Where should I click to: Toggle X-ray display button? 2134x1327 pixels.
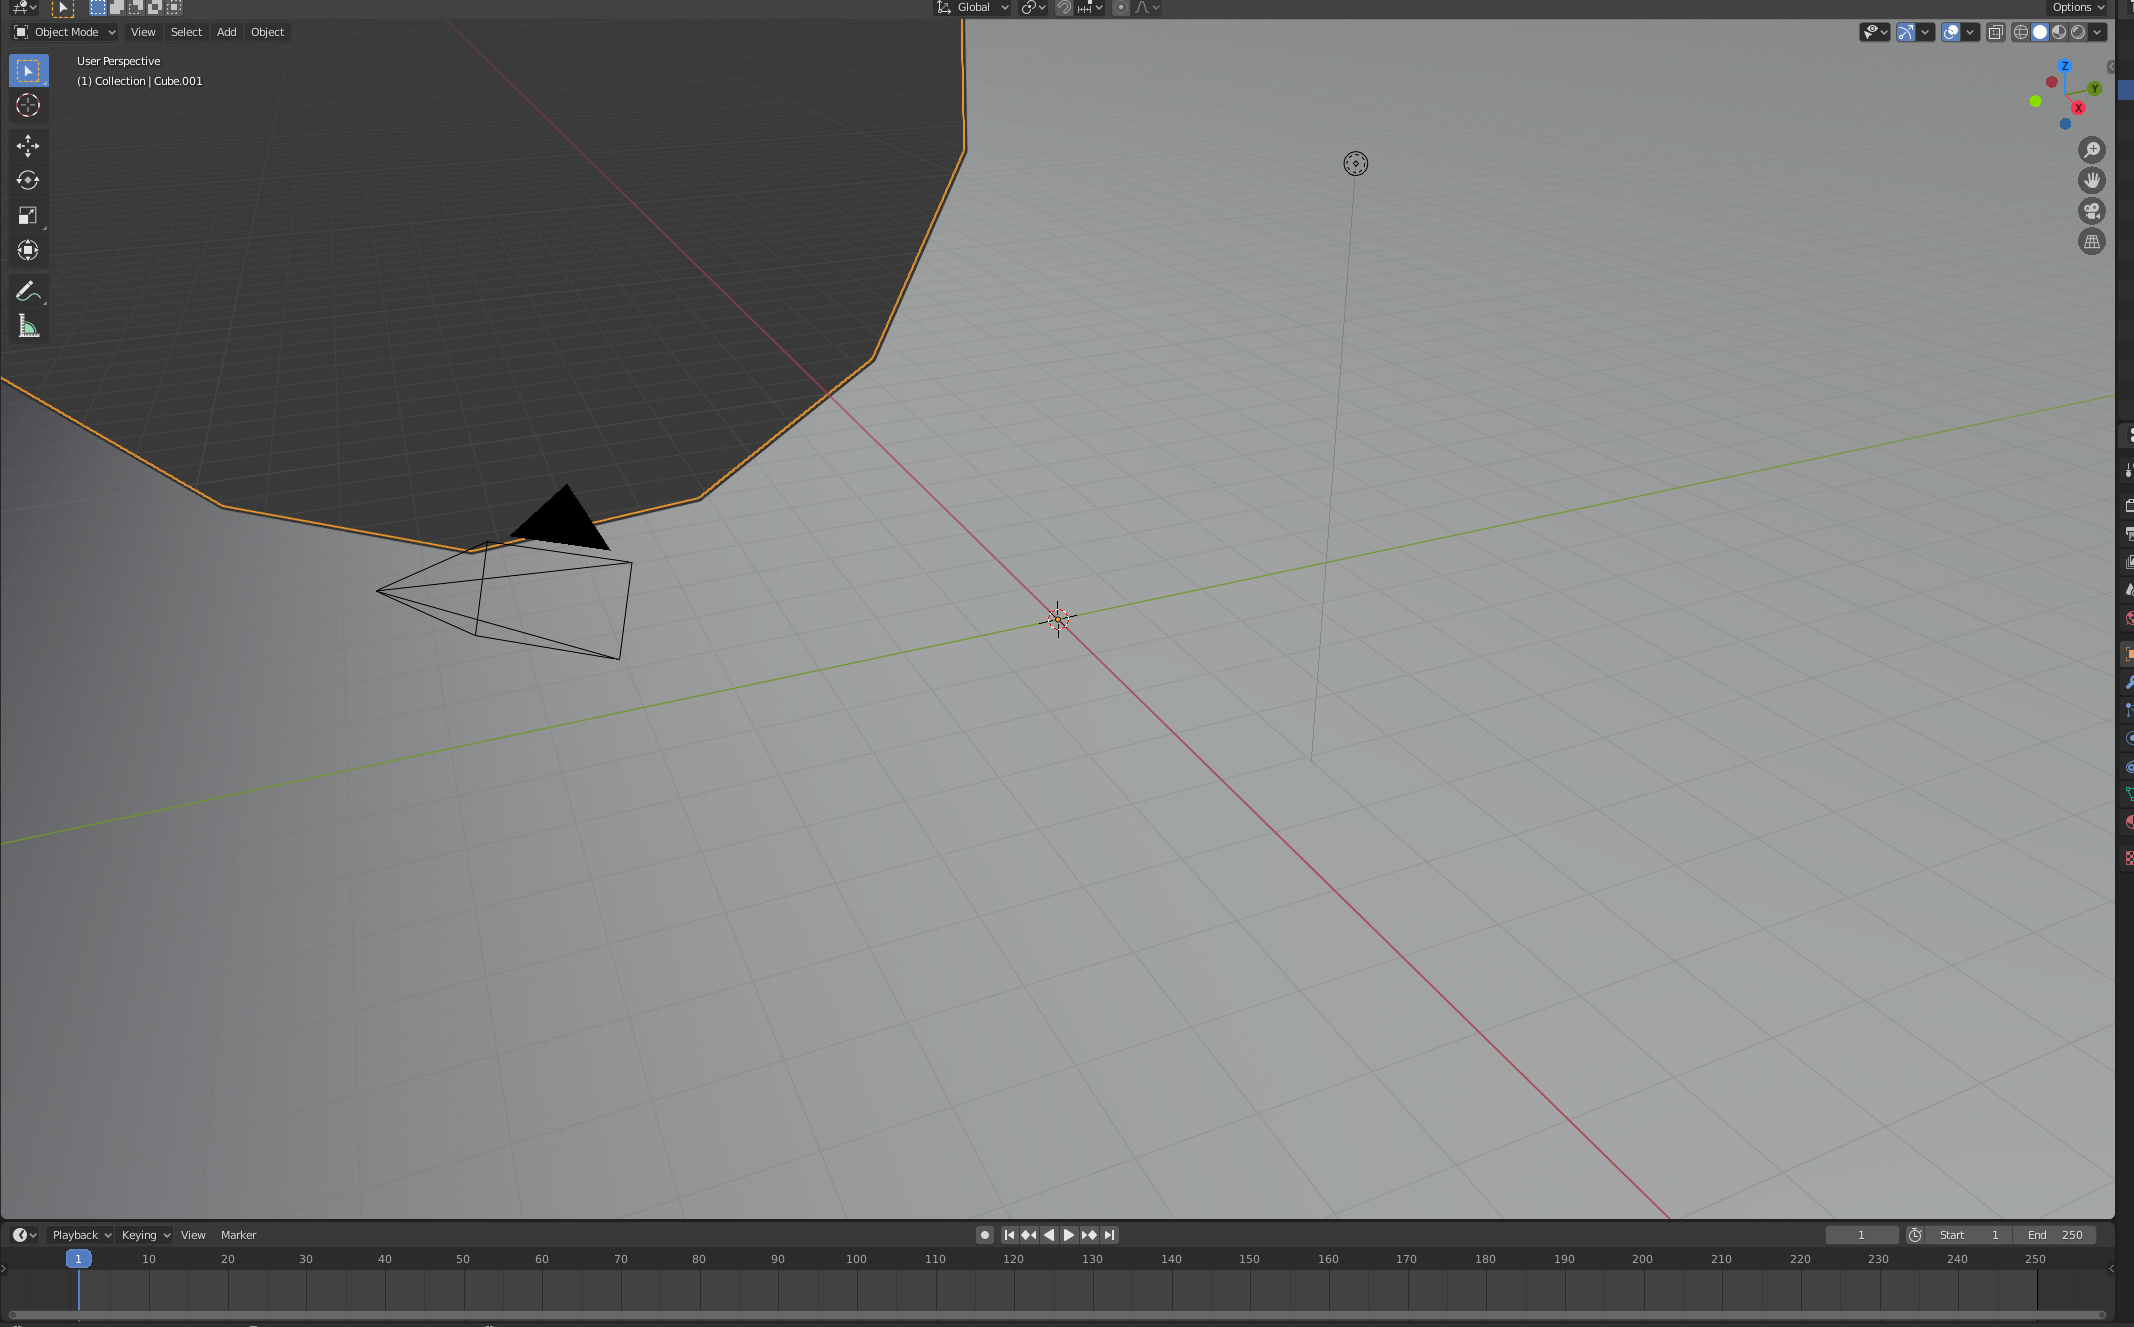[1995, 32]
